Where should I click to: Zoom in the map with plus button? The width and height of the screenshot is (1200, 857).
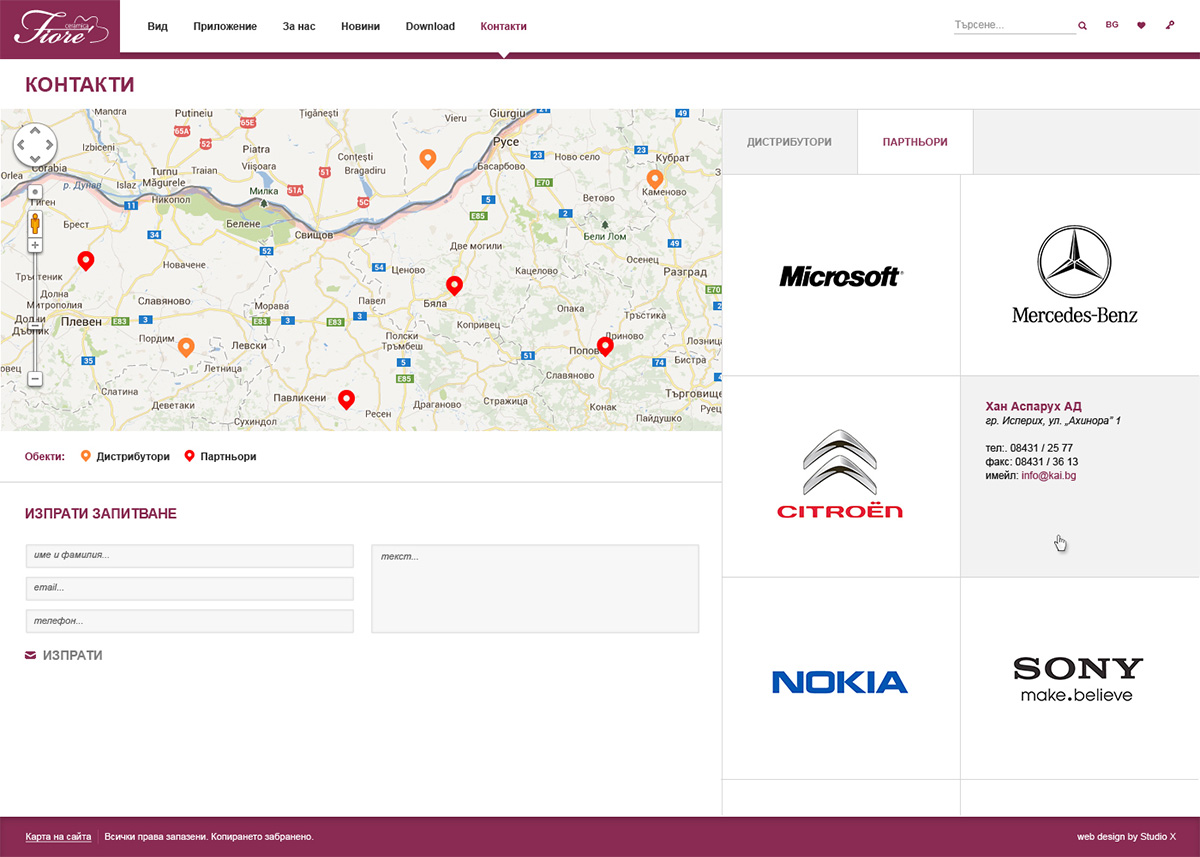pyautogui.click(x=35, y=245)
